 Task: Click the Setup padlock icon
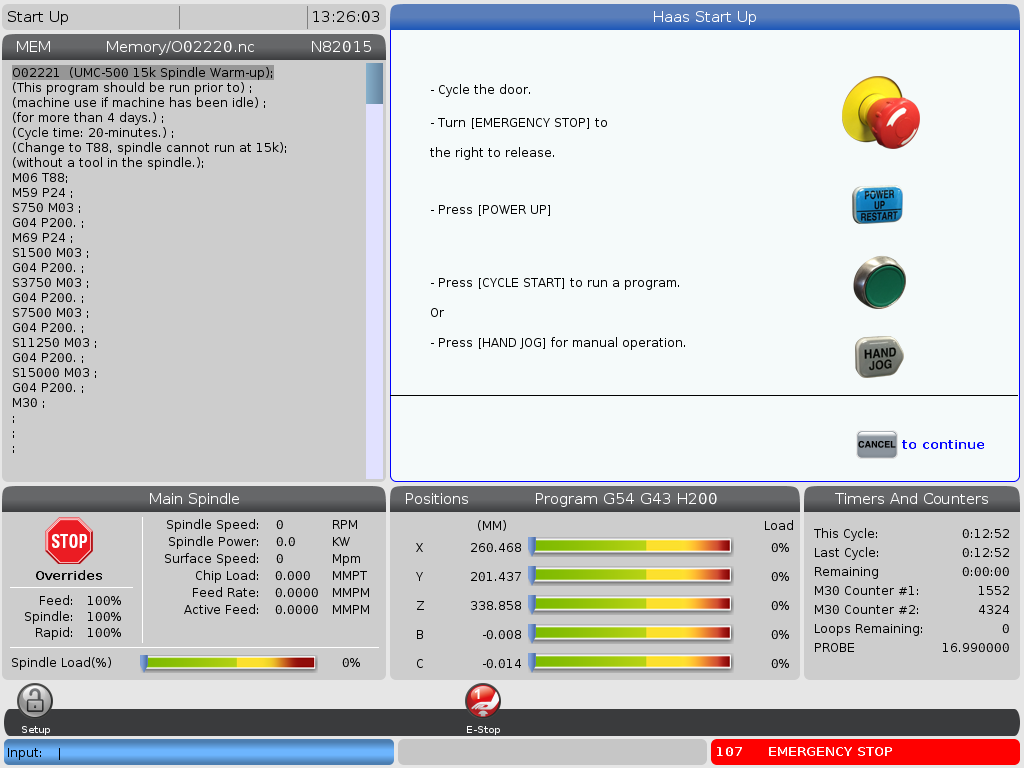coord(35,701)
